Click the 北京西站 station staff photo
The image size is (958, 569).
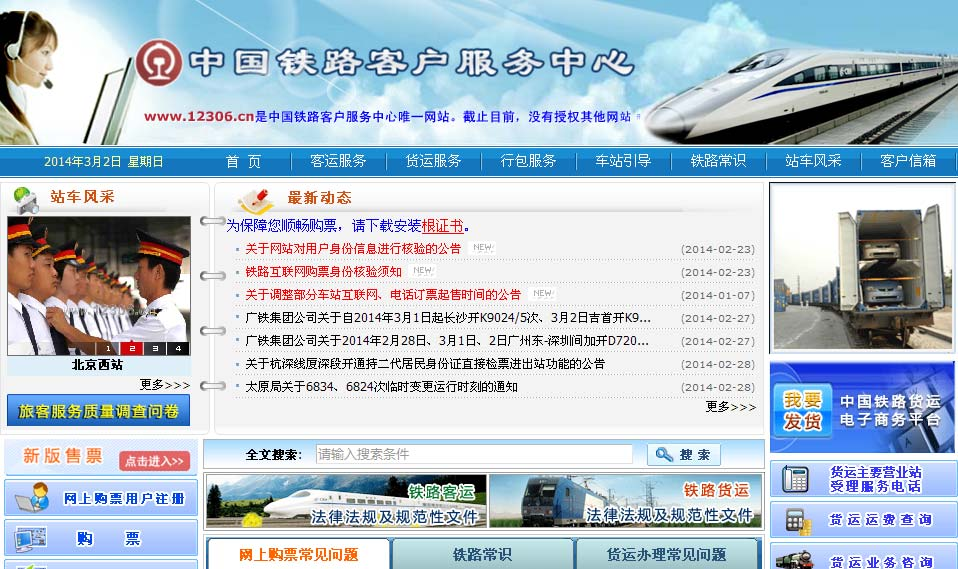(99, 285)
